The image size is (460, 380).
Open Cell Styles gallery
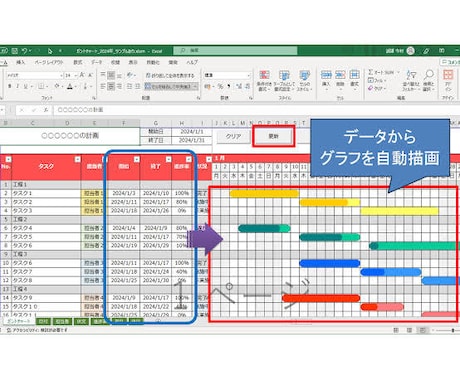coord(304,81)
